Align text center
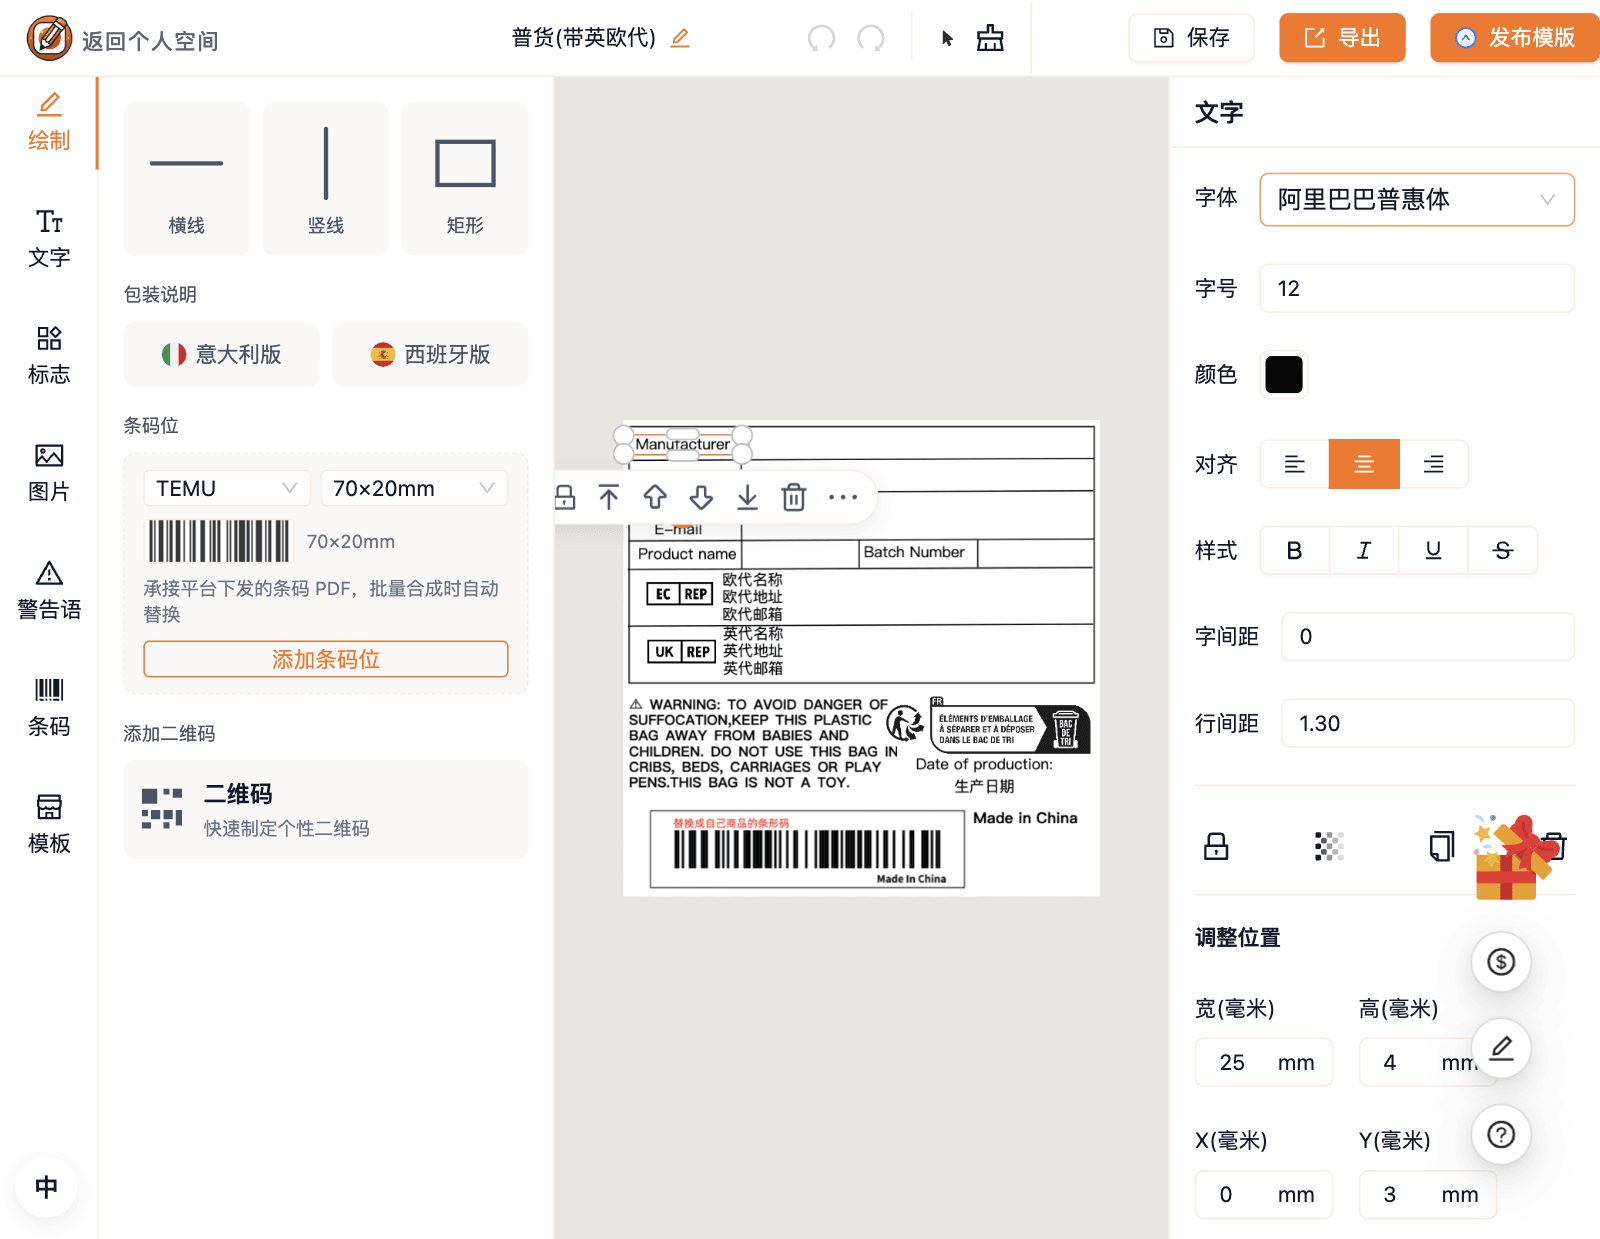The image size is (1600, 1239). coord(1364,464)
